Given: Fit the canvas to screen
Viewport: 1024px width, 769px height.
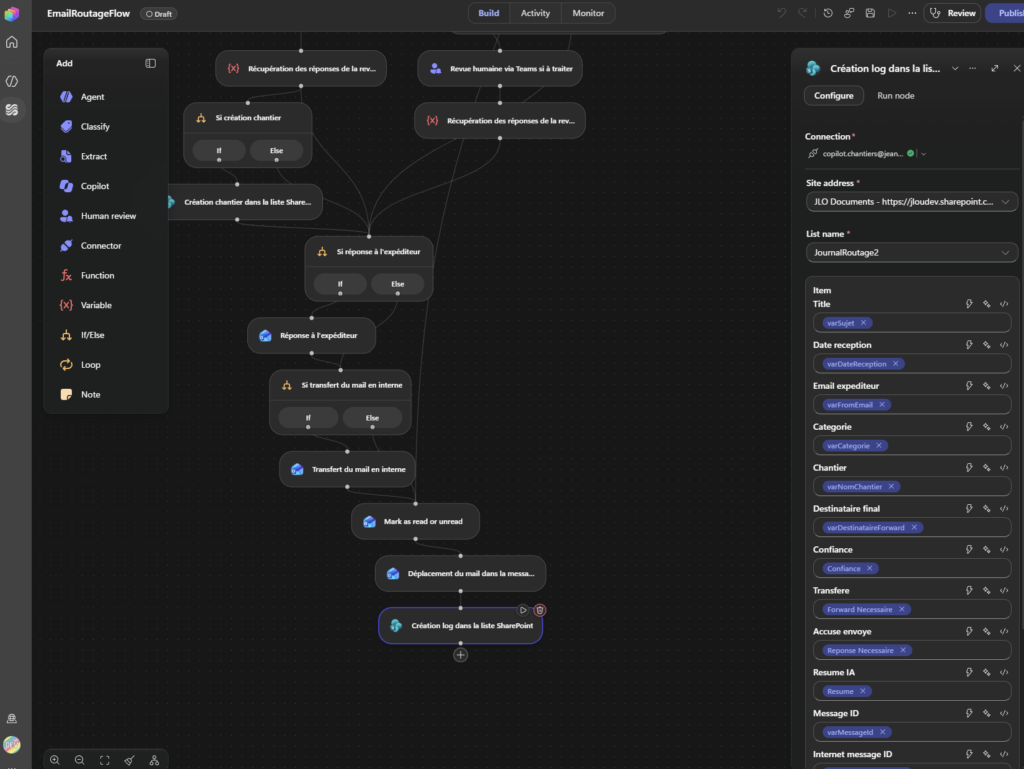Looking at the screenshot, I should click(104, 761).
